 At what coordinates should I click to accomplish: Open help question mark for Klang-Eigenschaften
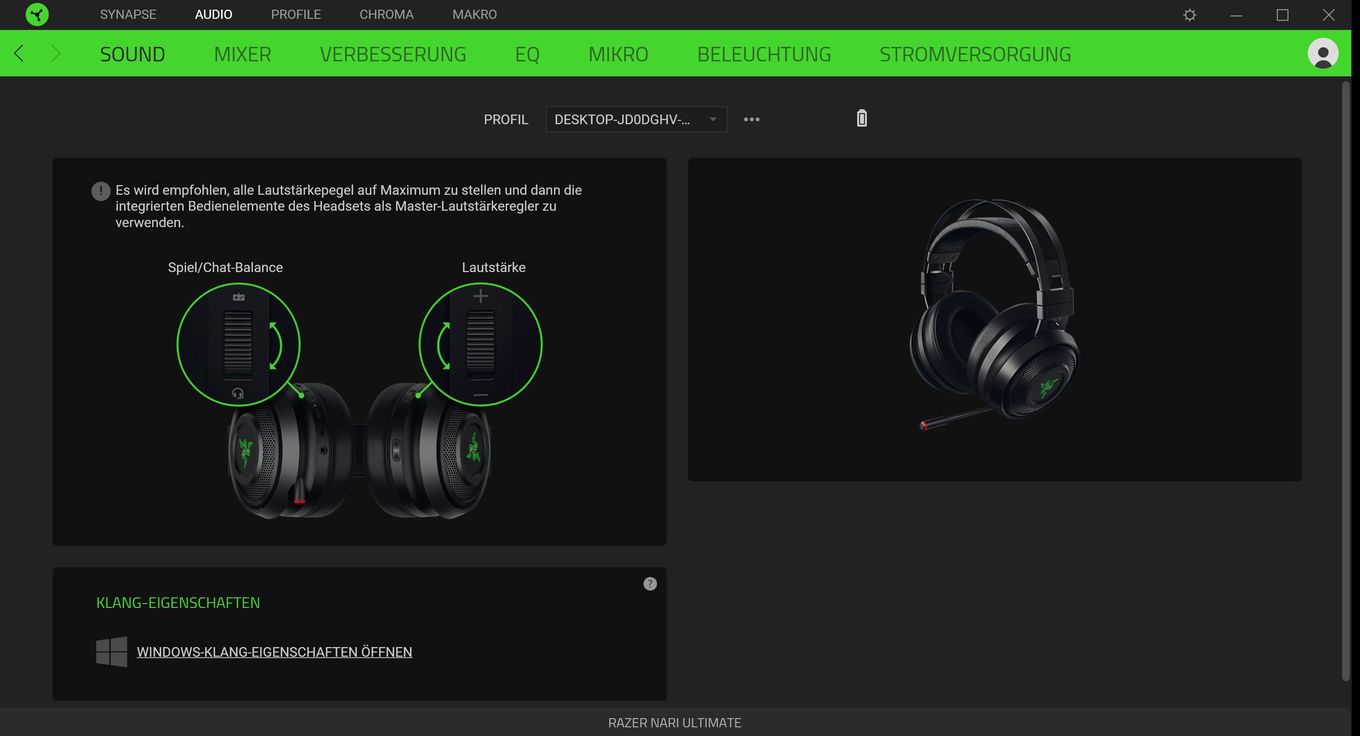650,584
